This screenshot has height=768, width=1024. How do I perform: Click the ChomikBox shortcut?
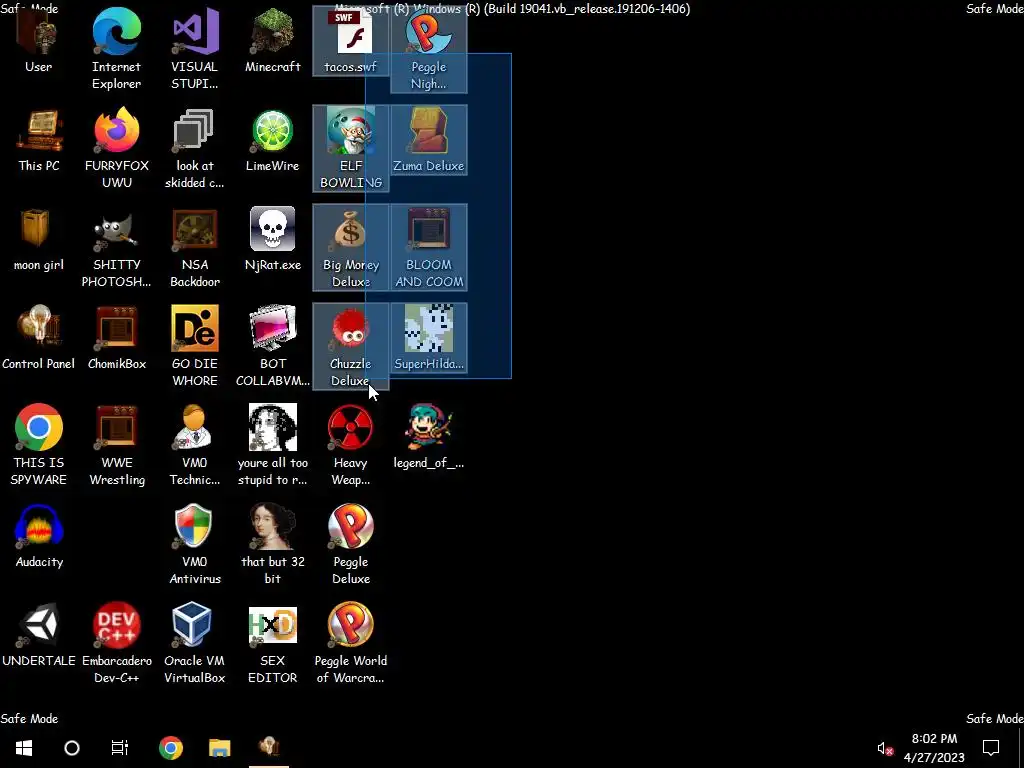[116, 338]
